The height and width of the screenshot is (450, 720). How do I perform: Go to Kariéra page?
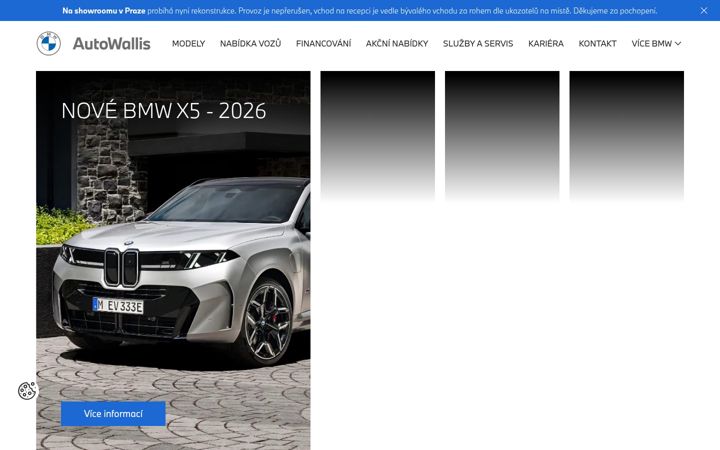coord(546,44)
